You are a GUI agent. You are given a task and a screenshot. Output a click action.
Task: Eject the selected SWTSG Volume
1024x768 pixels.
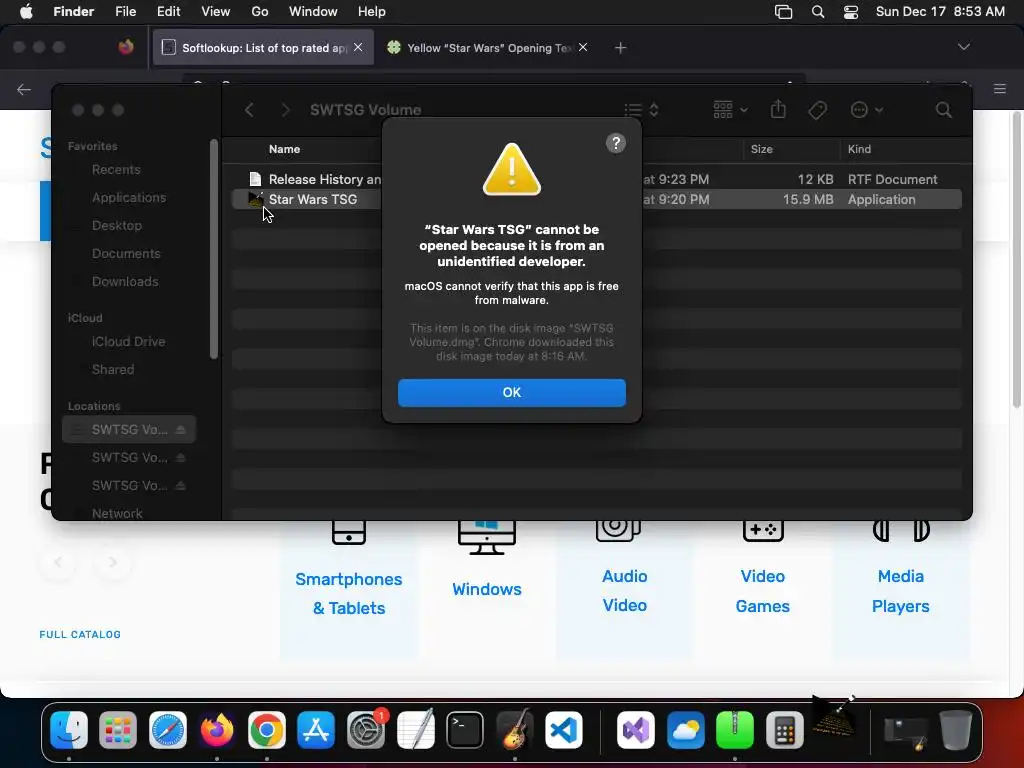[x=181, y=430]
